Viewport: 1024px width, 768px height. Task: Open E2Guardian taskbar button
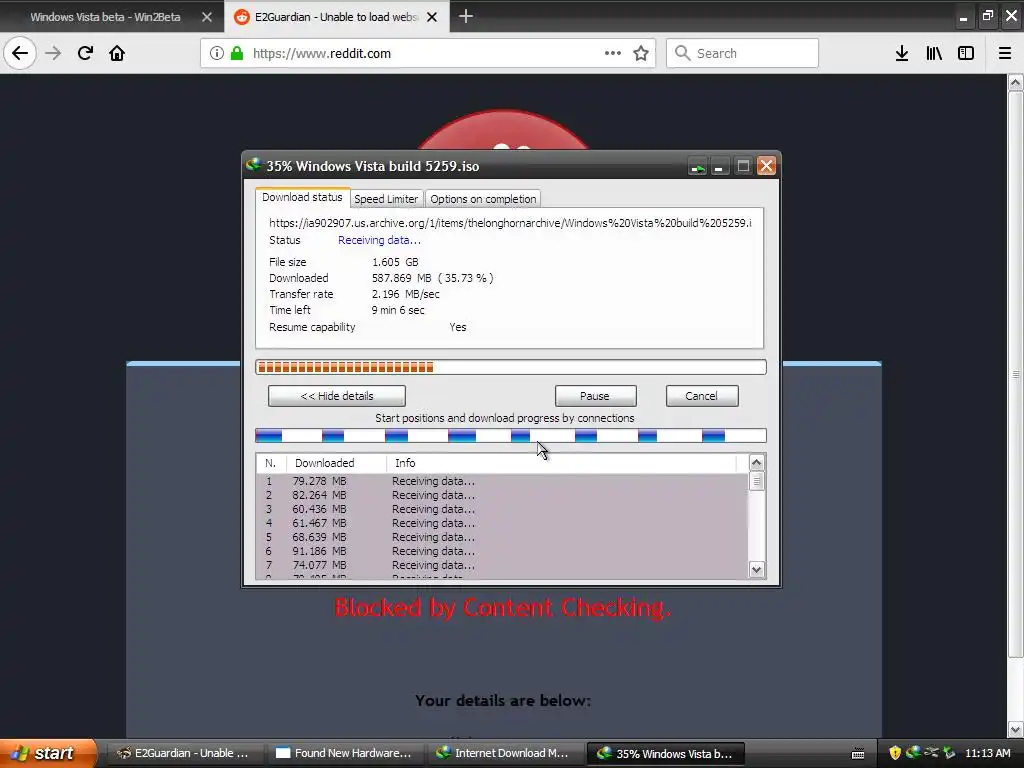point(184,753)
